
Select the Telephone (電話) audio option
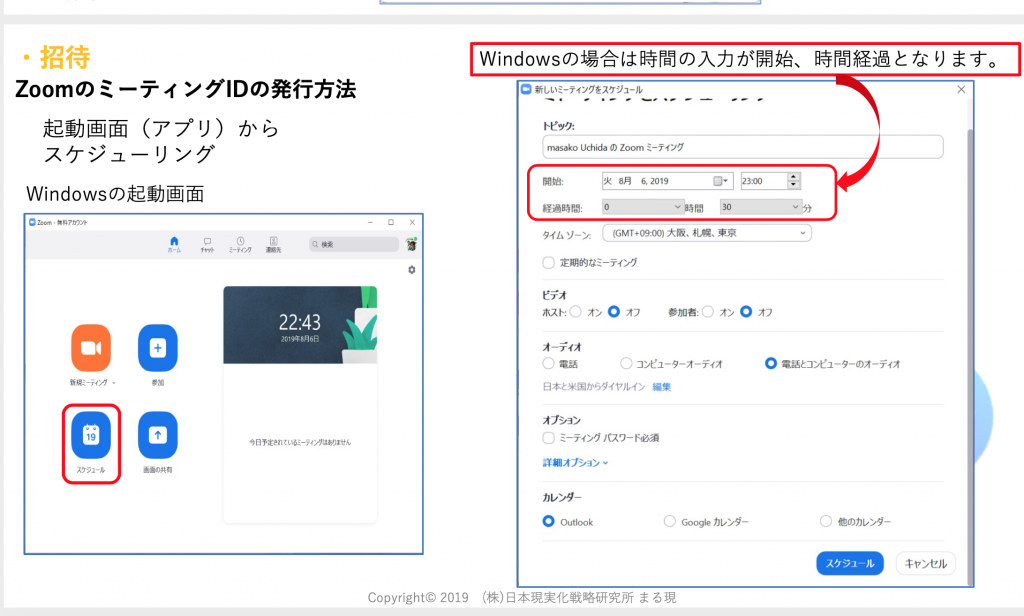[x=549, y=364]
